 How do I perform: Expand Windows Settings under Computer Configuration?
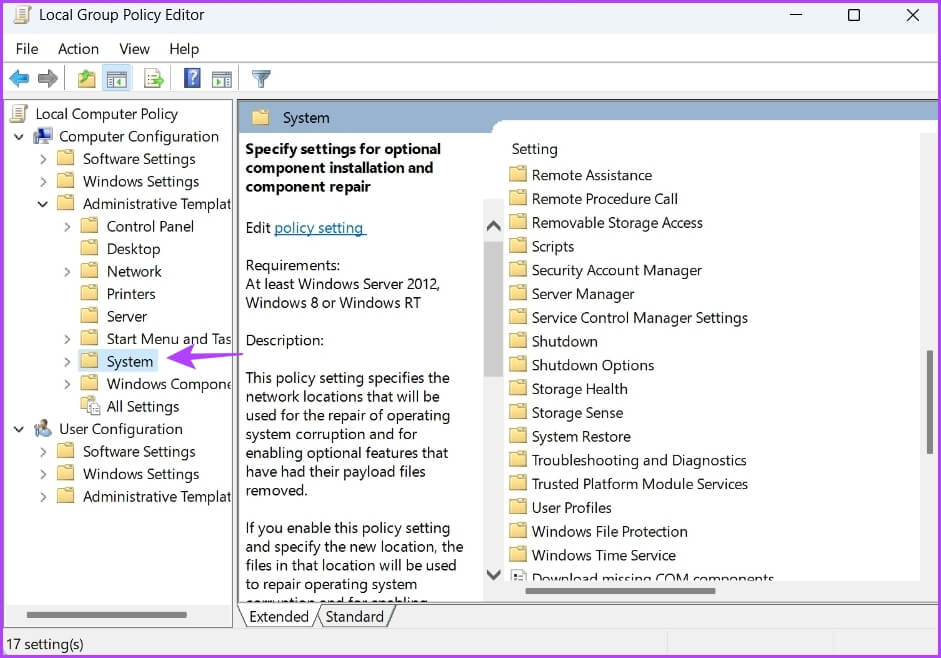pyautogui.click(x=43, y=181)
